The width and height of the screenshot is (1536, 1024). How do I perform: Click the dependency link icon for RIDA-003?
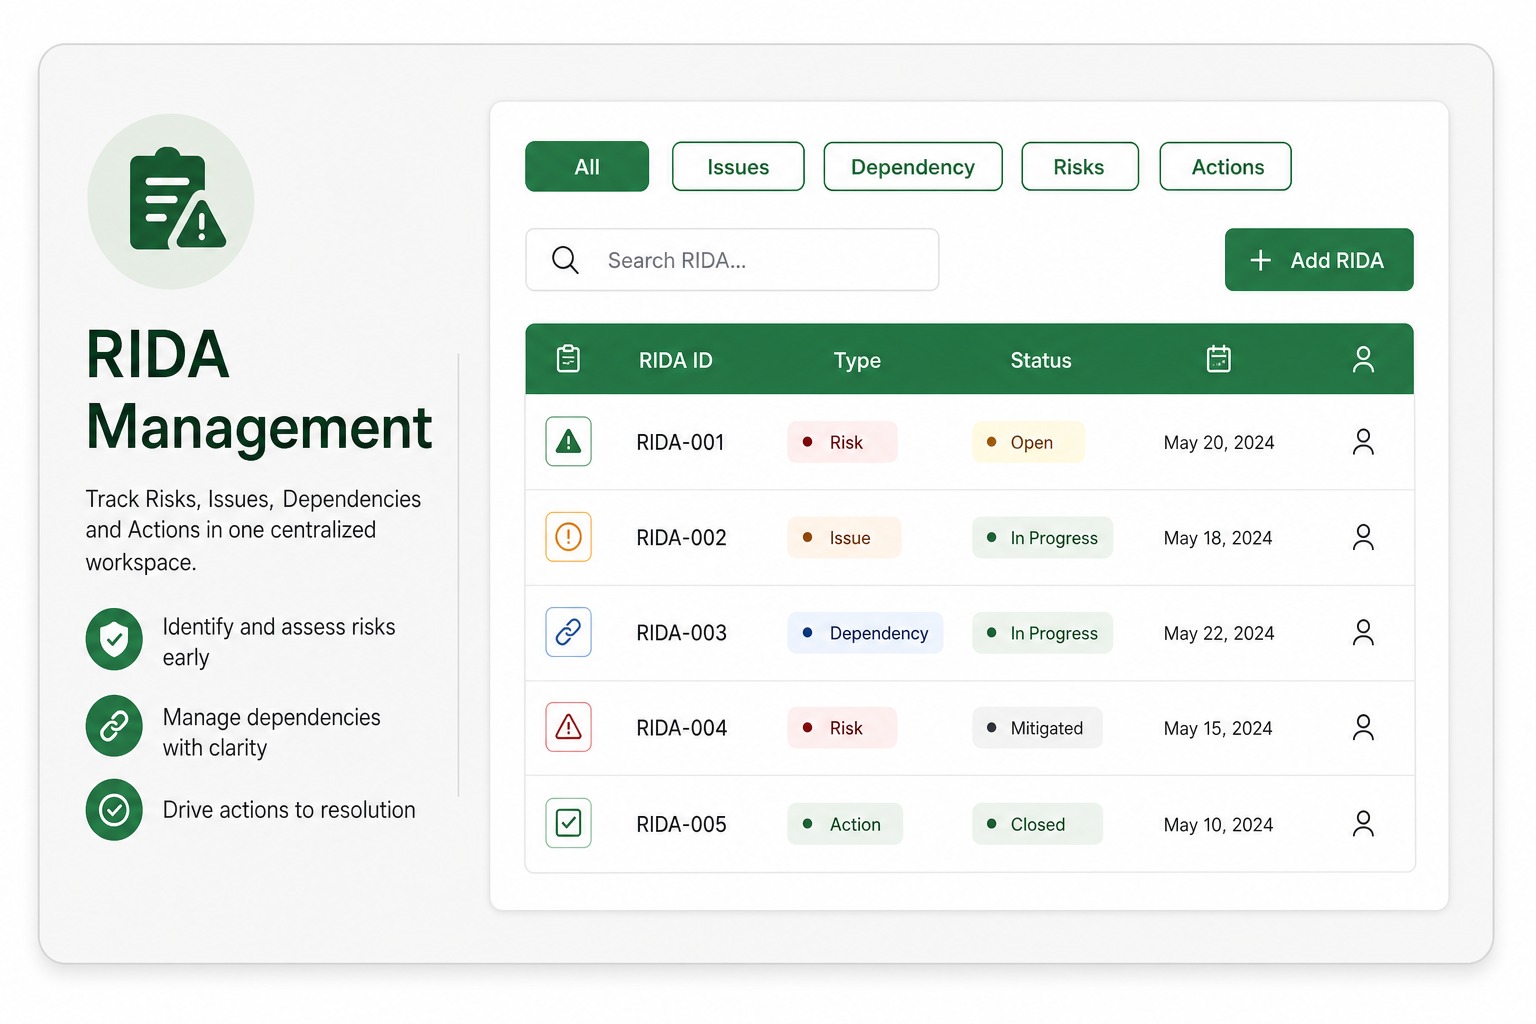[568, 632]
